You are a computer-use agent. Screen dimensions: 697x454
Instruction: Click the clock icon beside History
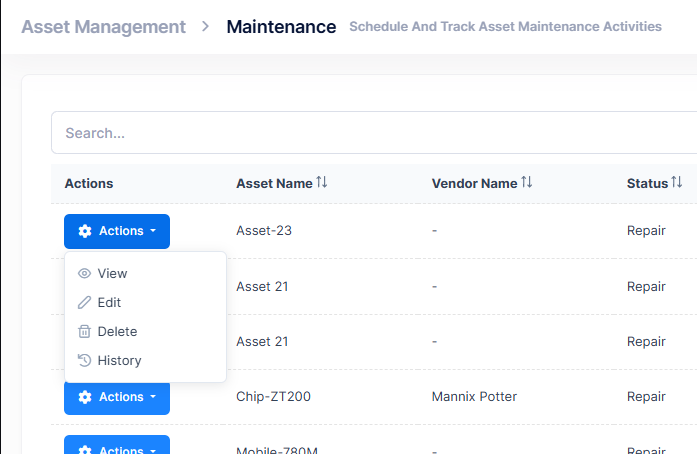pyautogui.click(x=84, y=360)
